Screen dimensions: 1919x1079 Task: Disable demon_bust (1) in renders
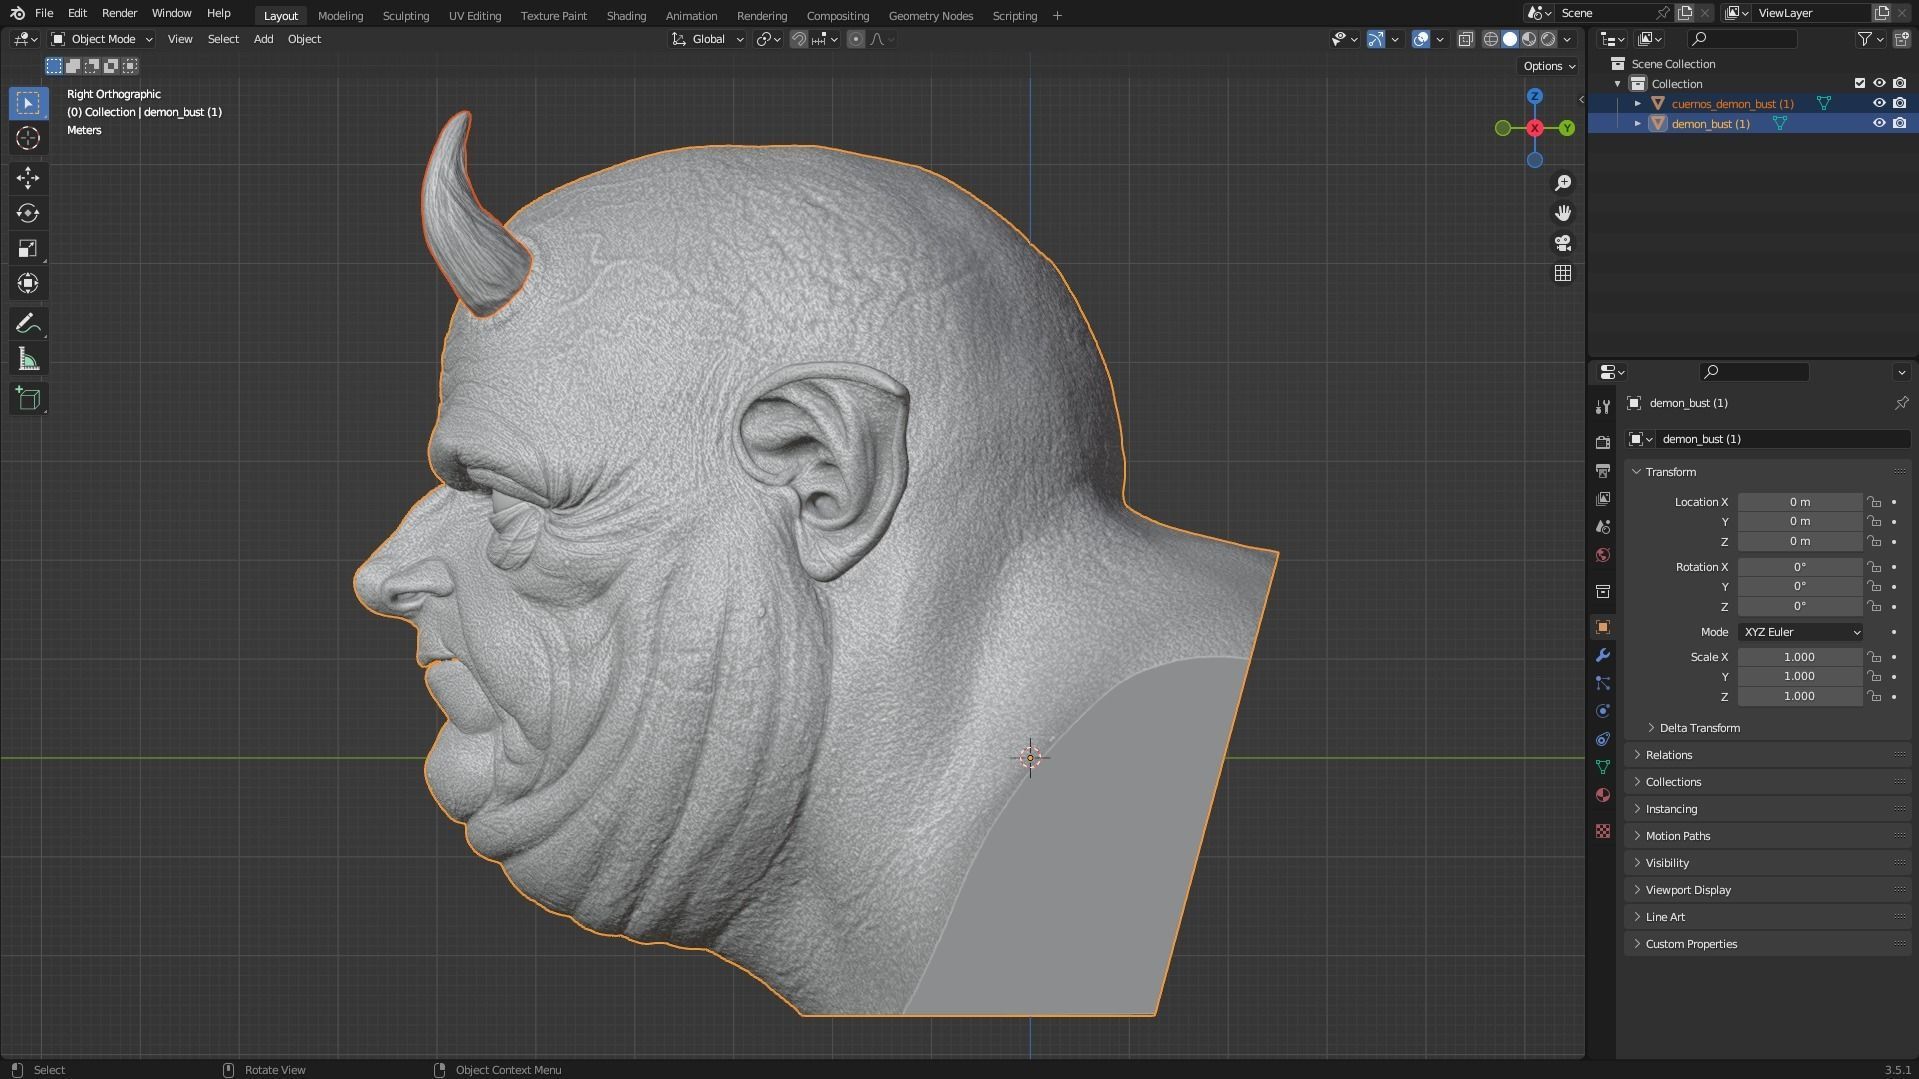pyautogui.click(x=1899, y=123)
